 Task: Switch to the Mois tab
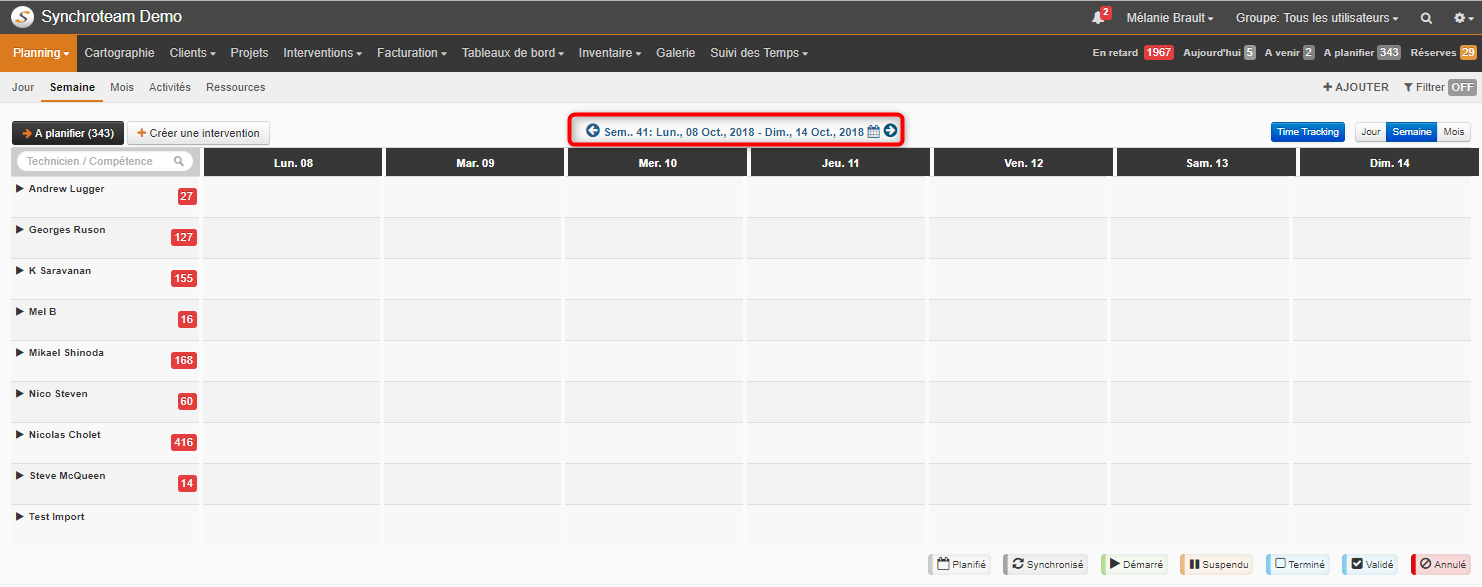click(x=122, y=87)
